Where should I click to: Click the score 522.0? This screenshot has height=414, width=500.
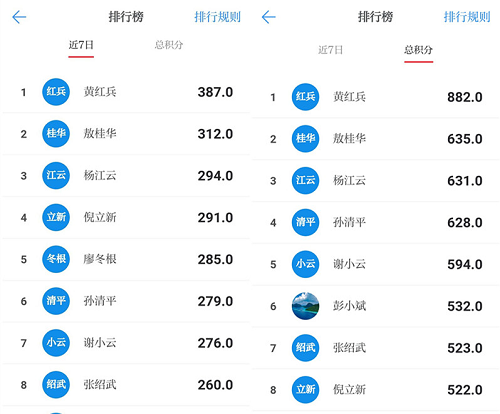[x=465, y=390]
